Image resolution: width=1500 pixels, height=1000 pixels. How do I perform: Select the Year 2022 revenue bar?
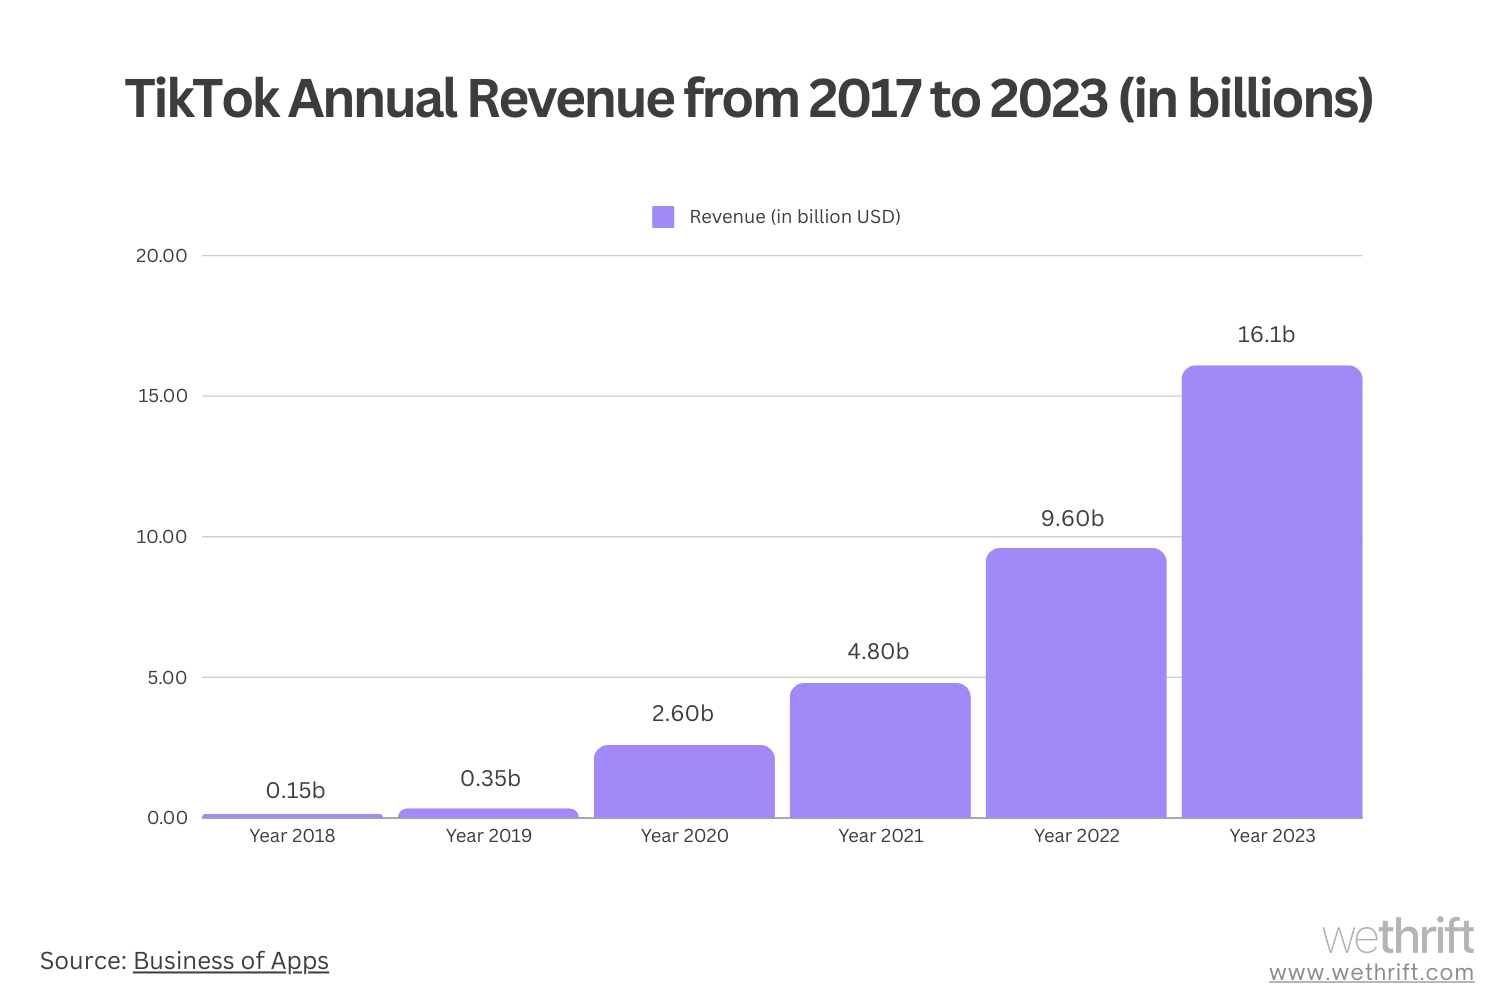click(x=1076, y=683)
